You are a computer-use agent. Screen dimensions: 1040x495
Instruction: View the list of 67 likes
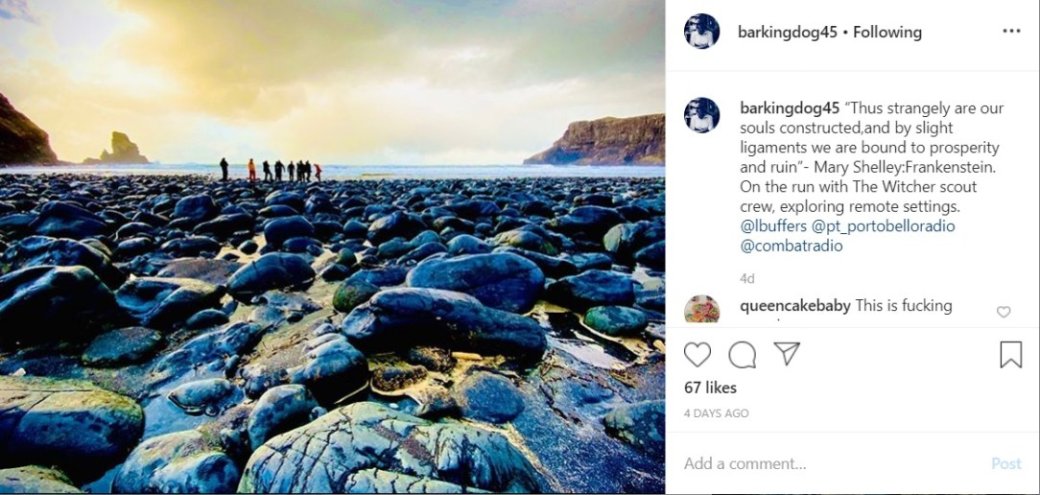710,388
